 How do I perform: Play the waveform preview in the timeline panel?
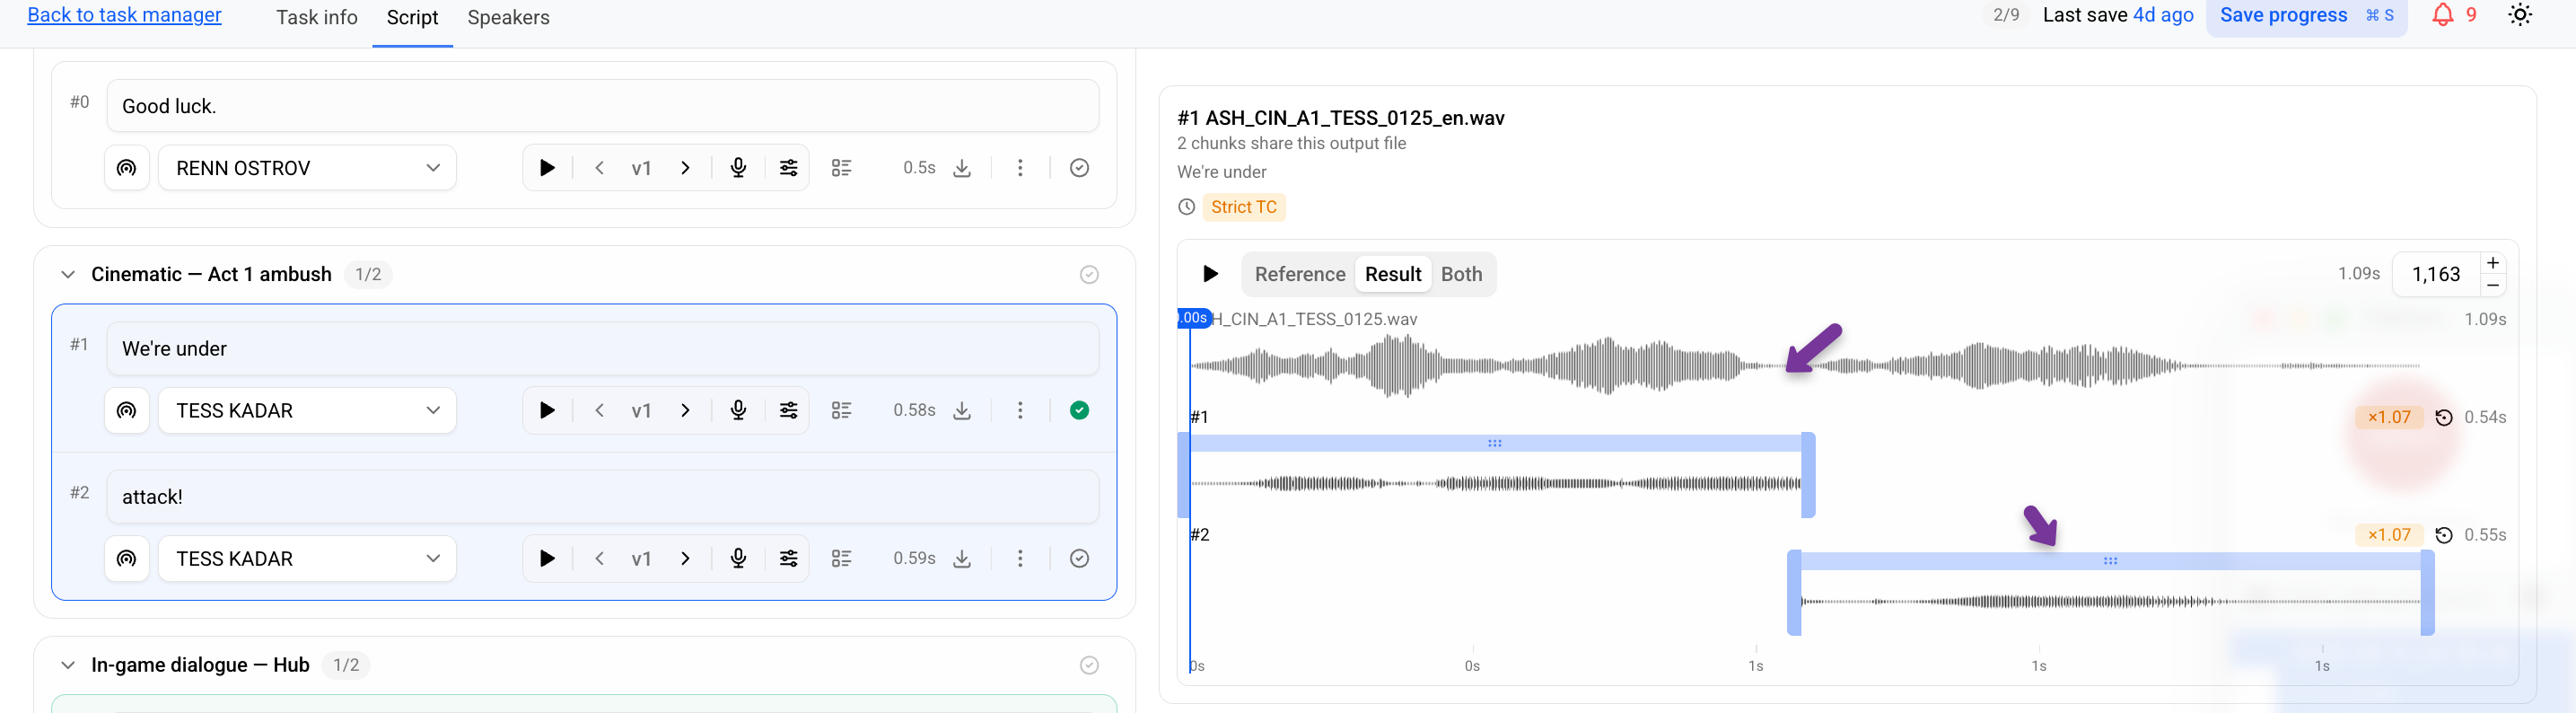1210,274
